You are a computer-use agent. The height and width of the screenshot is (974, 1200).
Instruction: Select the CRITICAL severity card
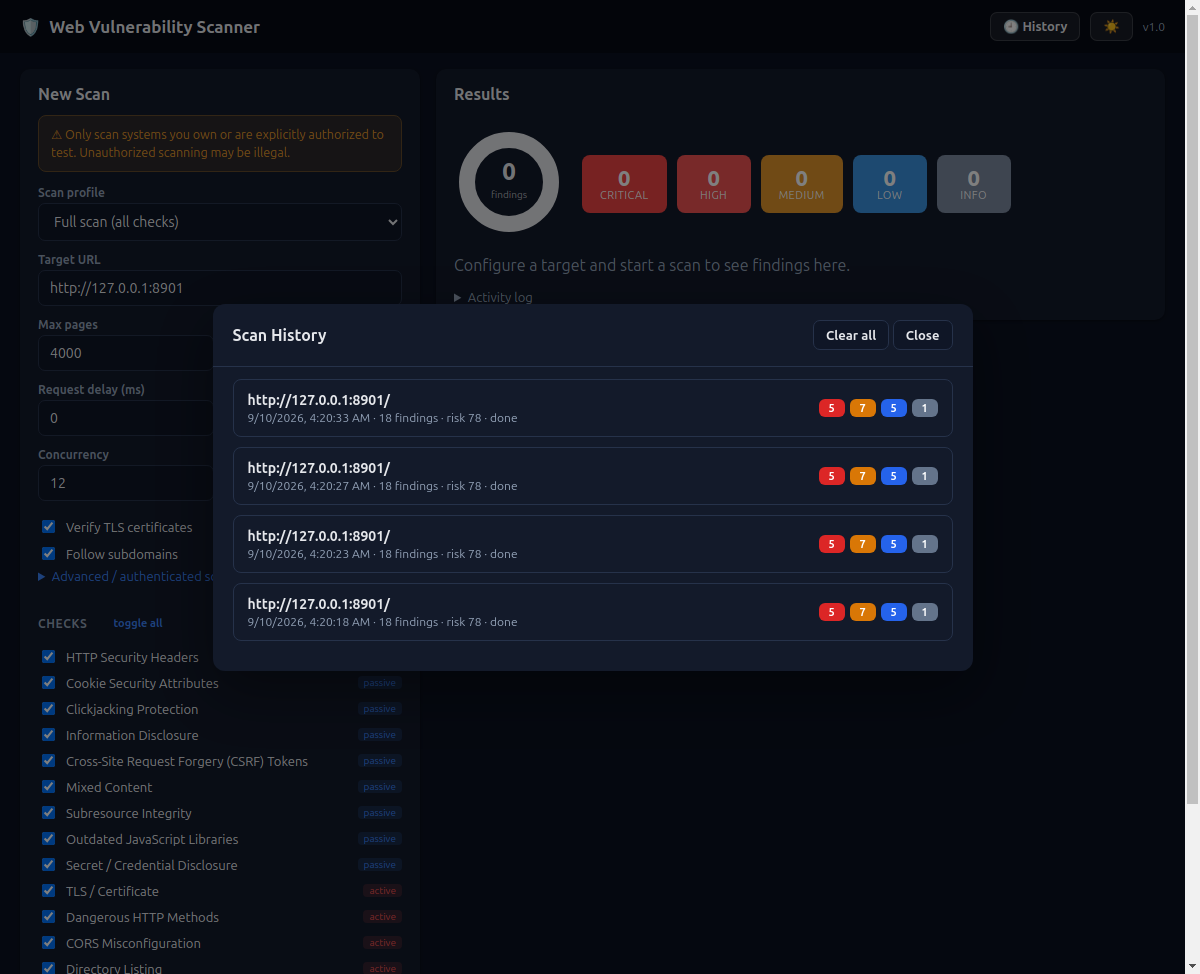(x=624, y=184)
